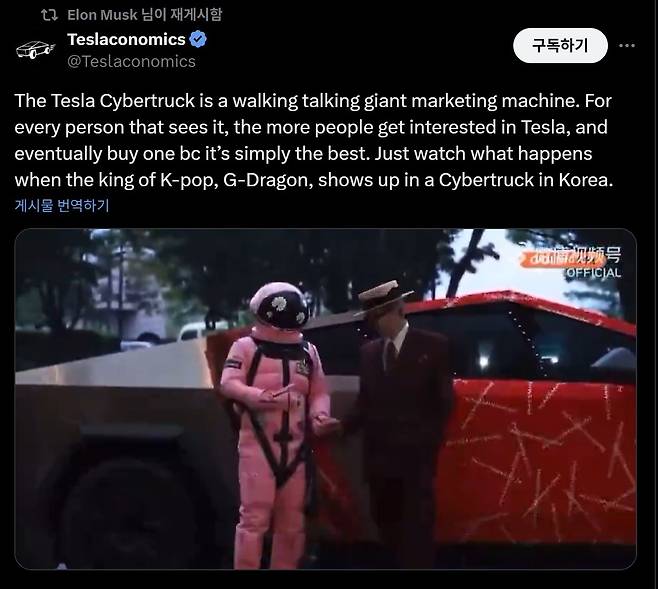This screenshot has width=658, height=589.
Task: Click the white van in the video background
Action: (x=197, y=331)
